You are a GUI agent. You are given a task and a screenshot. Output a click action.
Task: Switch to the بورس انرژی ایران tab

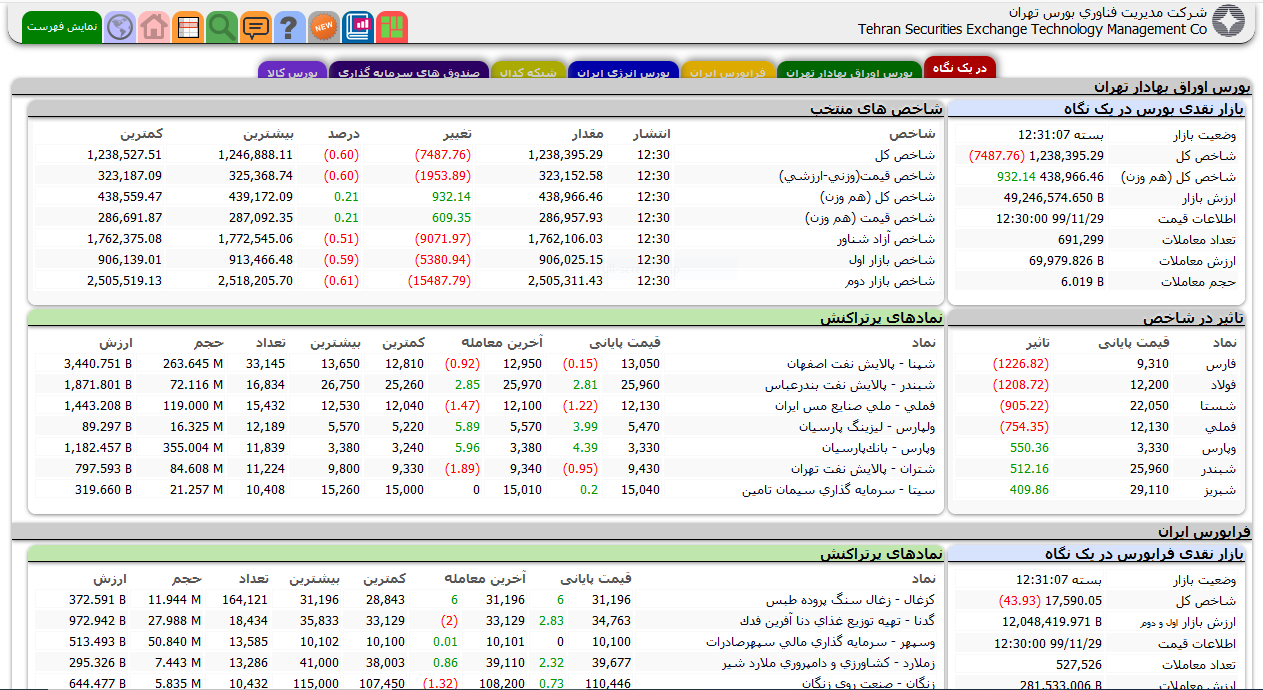[623, 72]
